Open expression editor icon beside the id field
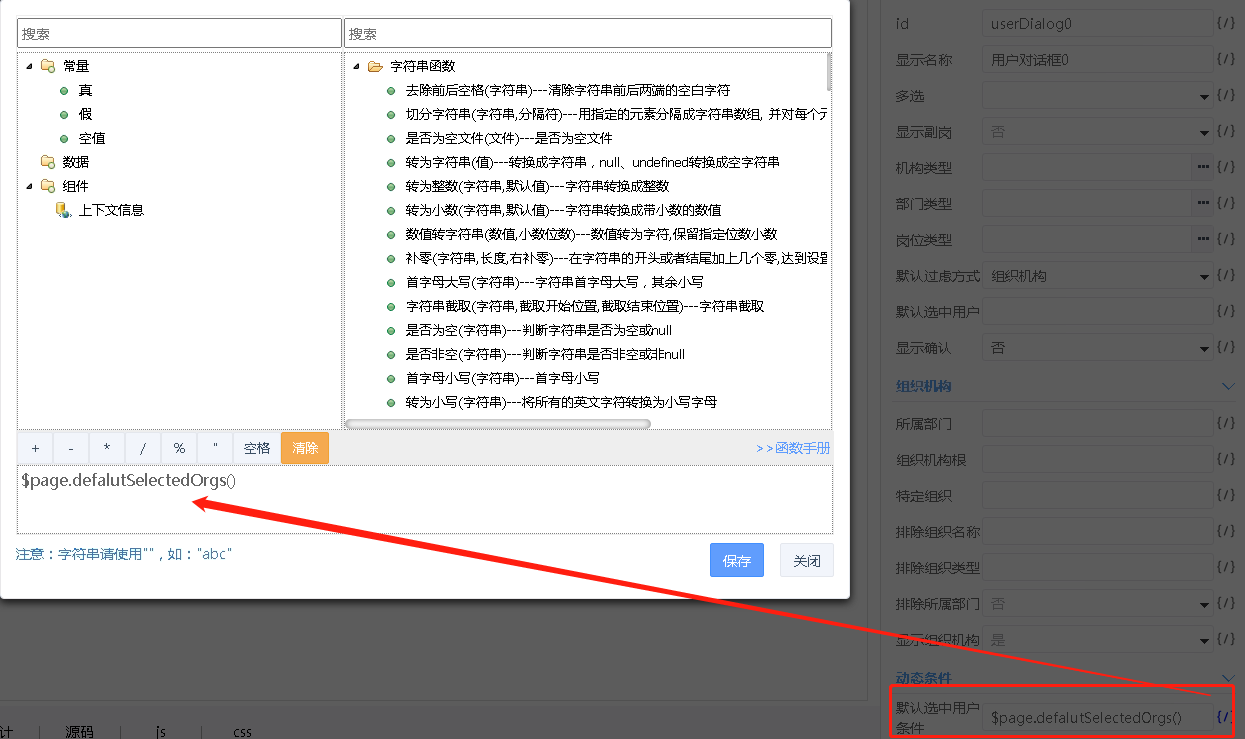 (1225, 23)
